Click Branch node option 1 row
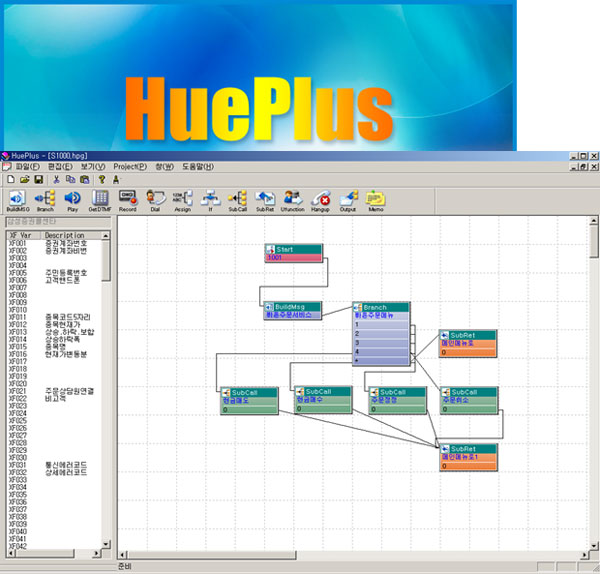Viewport: 600px width, 574px height. [x=381, y=325]
